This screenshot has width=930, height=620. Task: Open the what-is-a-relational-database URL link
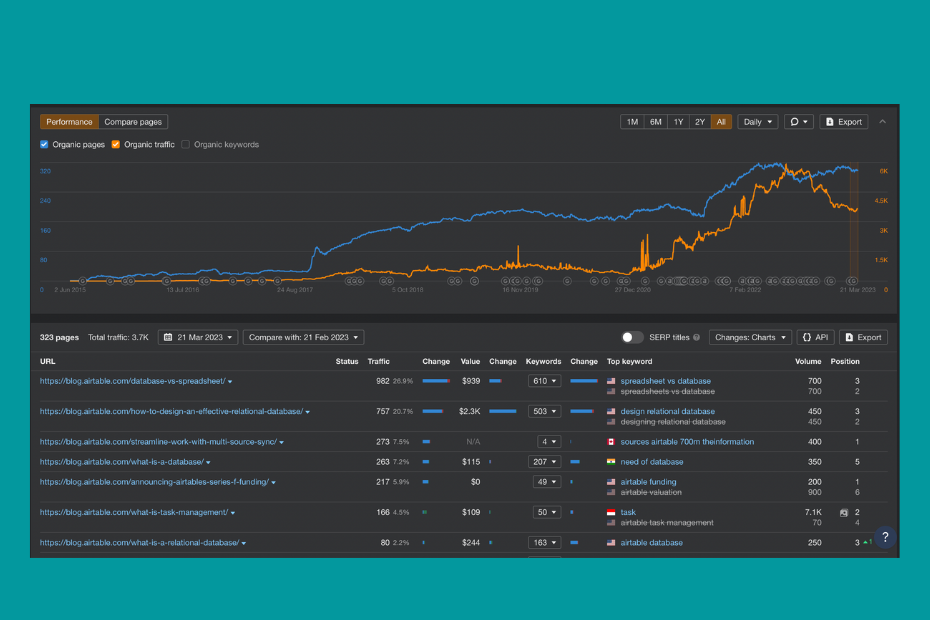tap(139, 542)
